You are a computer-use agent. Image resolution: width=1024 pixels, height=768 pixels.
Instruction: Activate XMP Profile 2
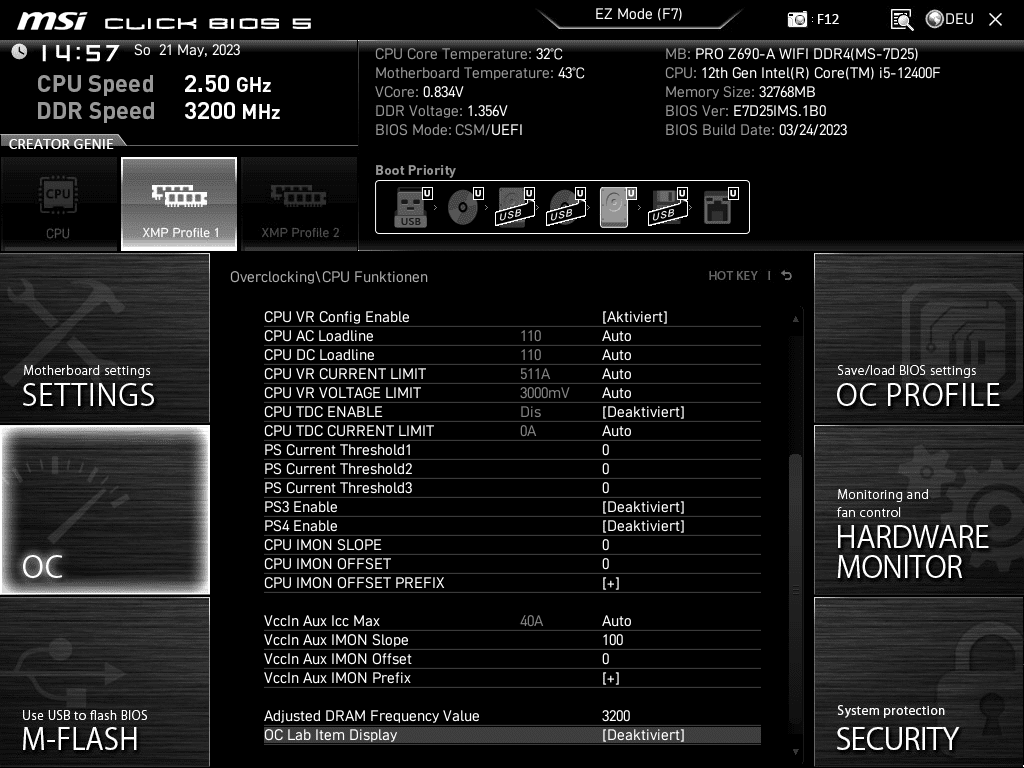(x=300, y=204)
